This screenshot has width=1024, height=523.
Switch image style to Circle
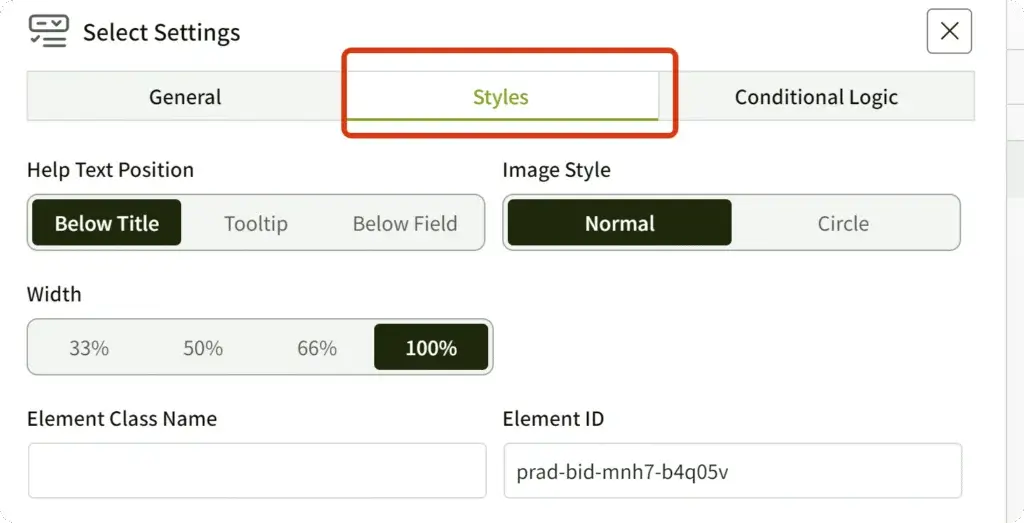click(x=843, y=223)
